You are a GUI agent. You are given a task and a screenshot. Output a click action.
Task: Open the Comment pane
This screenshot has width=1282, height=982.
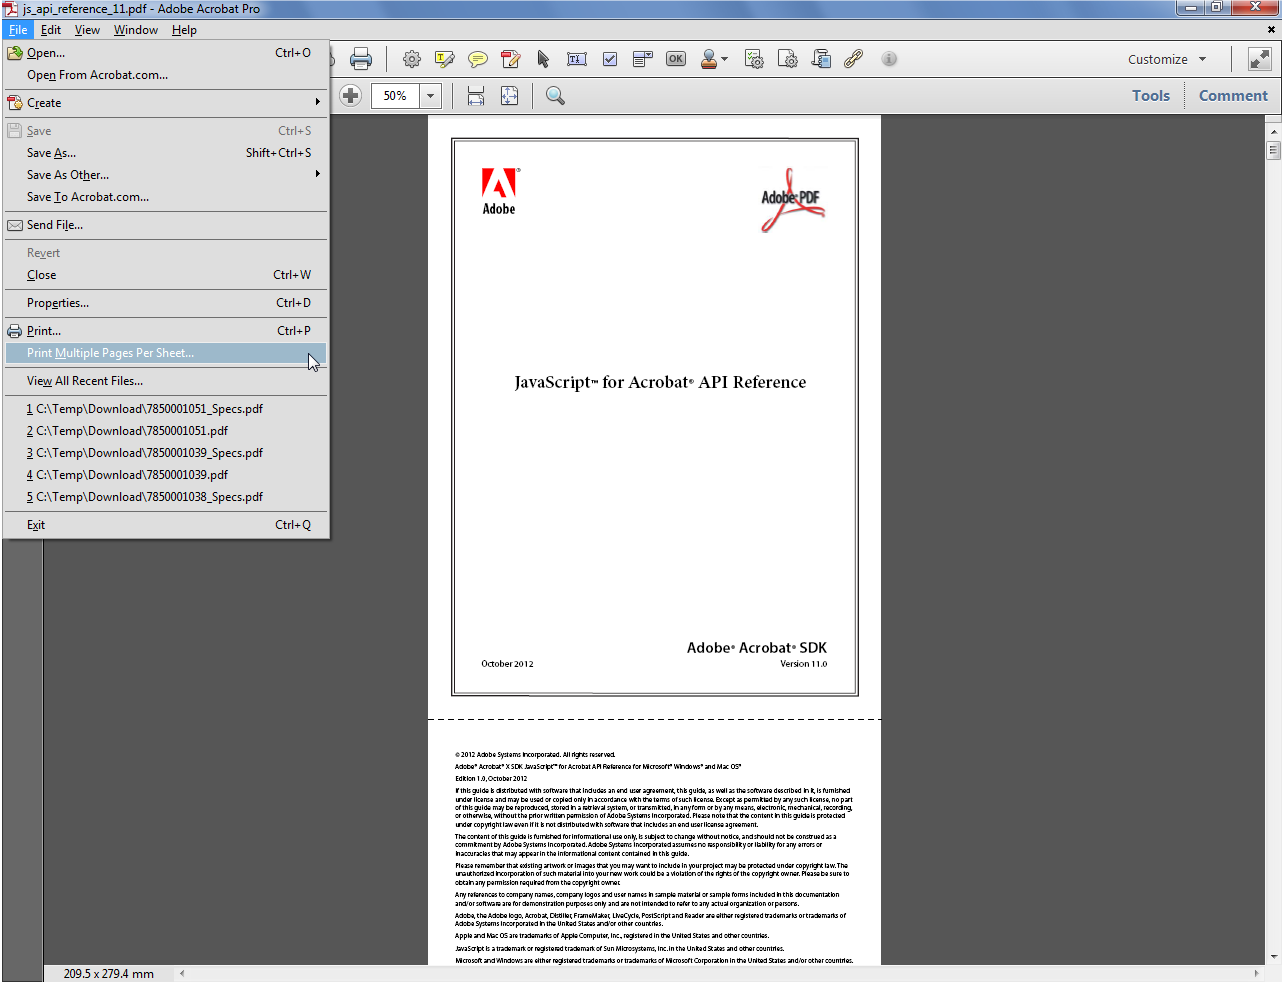coord(1233,96)
